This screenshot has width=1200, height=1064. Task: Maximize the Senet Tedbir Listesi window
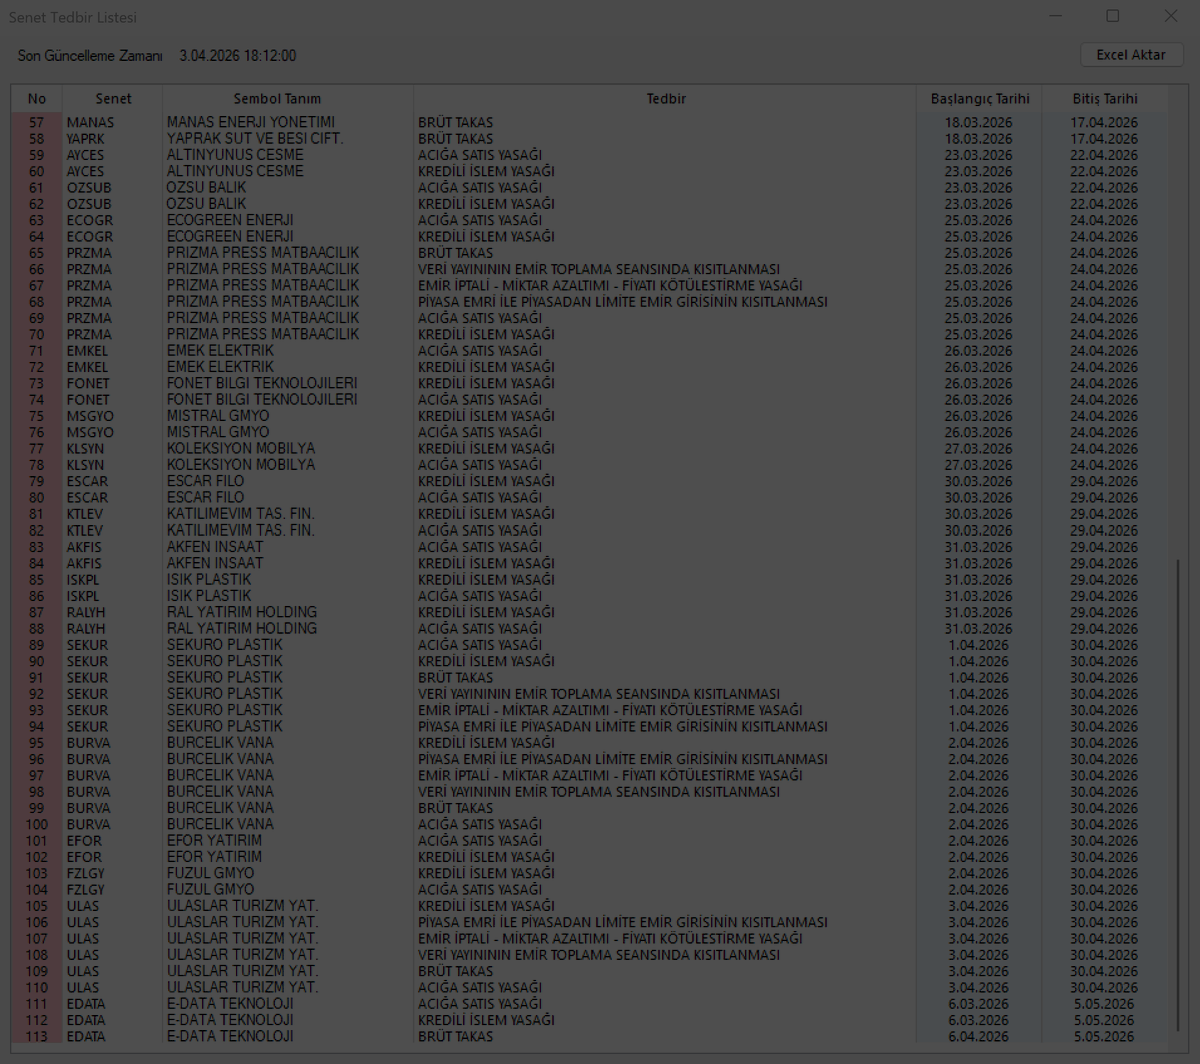[1113, 16]
